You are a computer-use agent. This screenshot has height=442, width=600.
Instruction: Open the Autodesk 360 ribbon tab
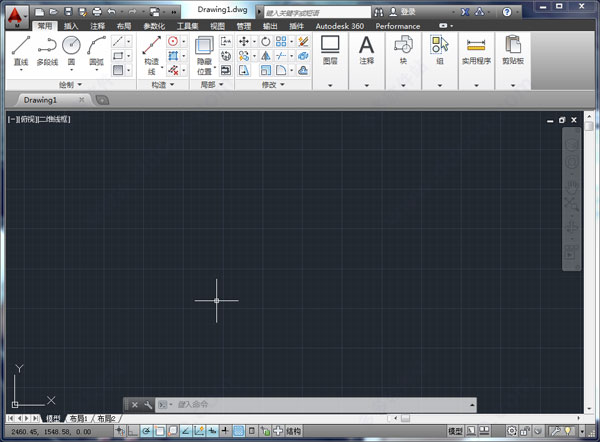[339, 26]
